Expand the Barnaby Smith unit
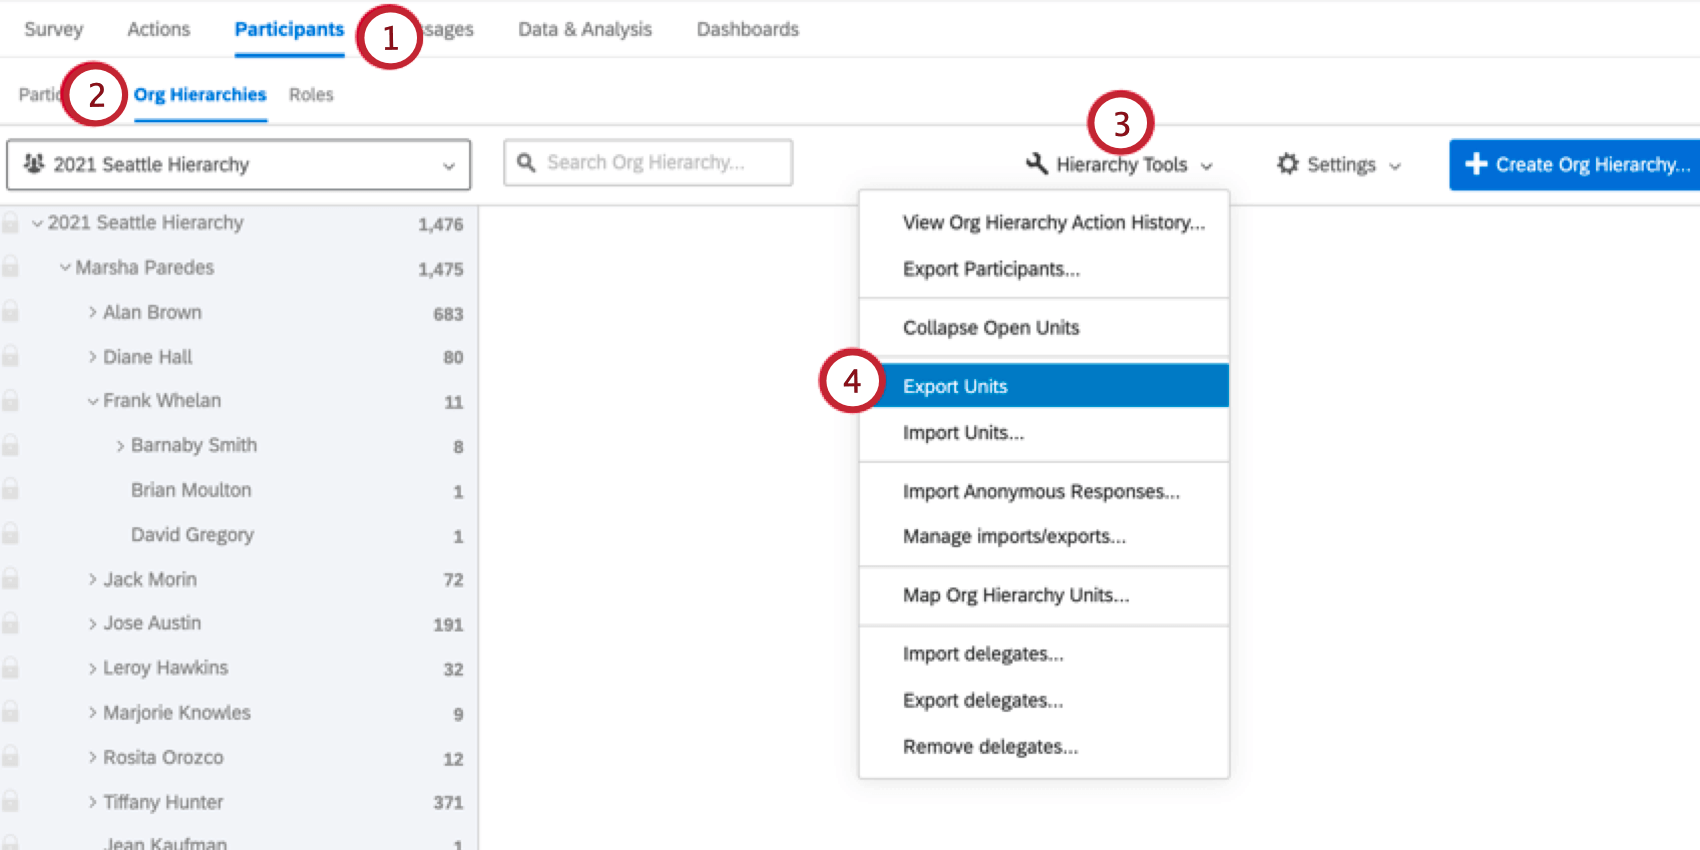Viewport: 1700px width, 850px height. pyautogui.click(x=120, y=446)
